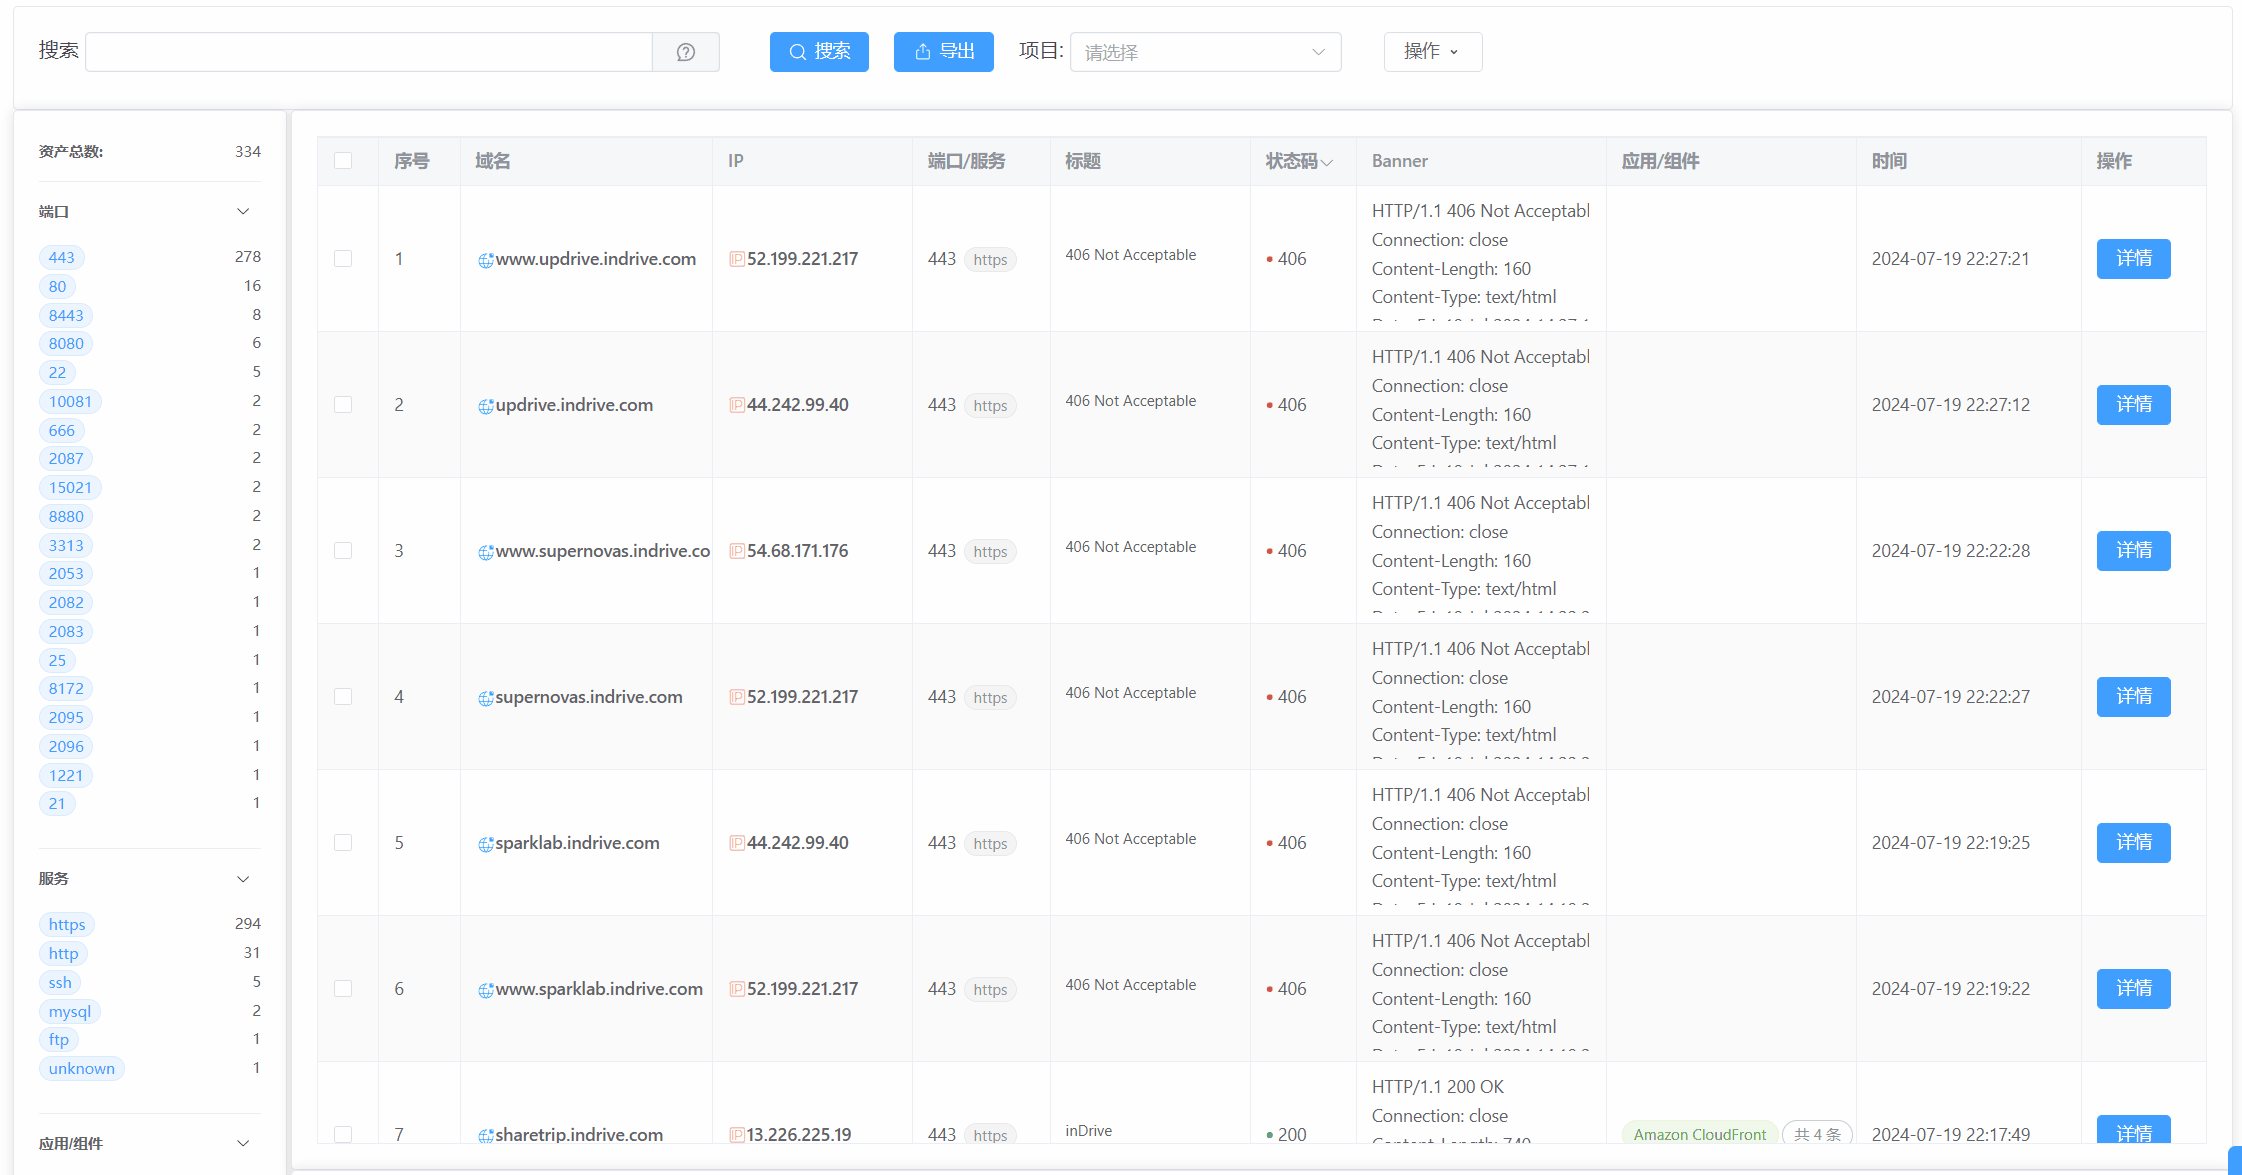This screenshot has height=1175, width=2242.
Task: Click the blue search button
Action: (x=819, y=52)
